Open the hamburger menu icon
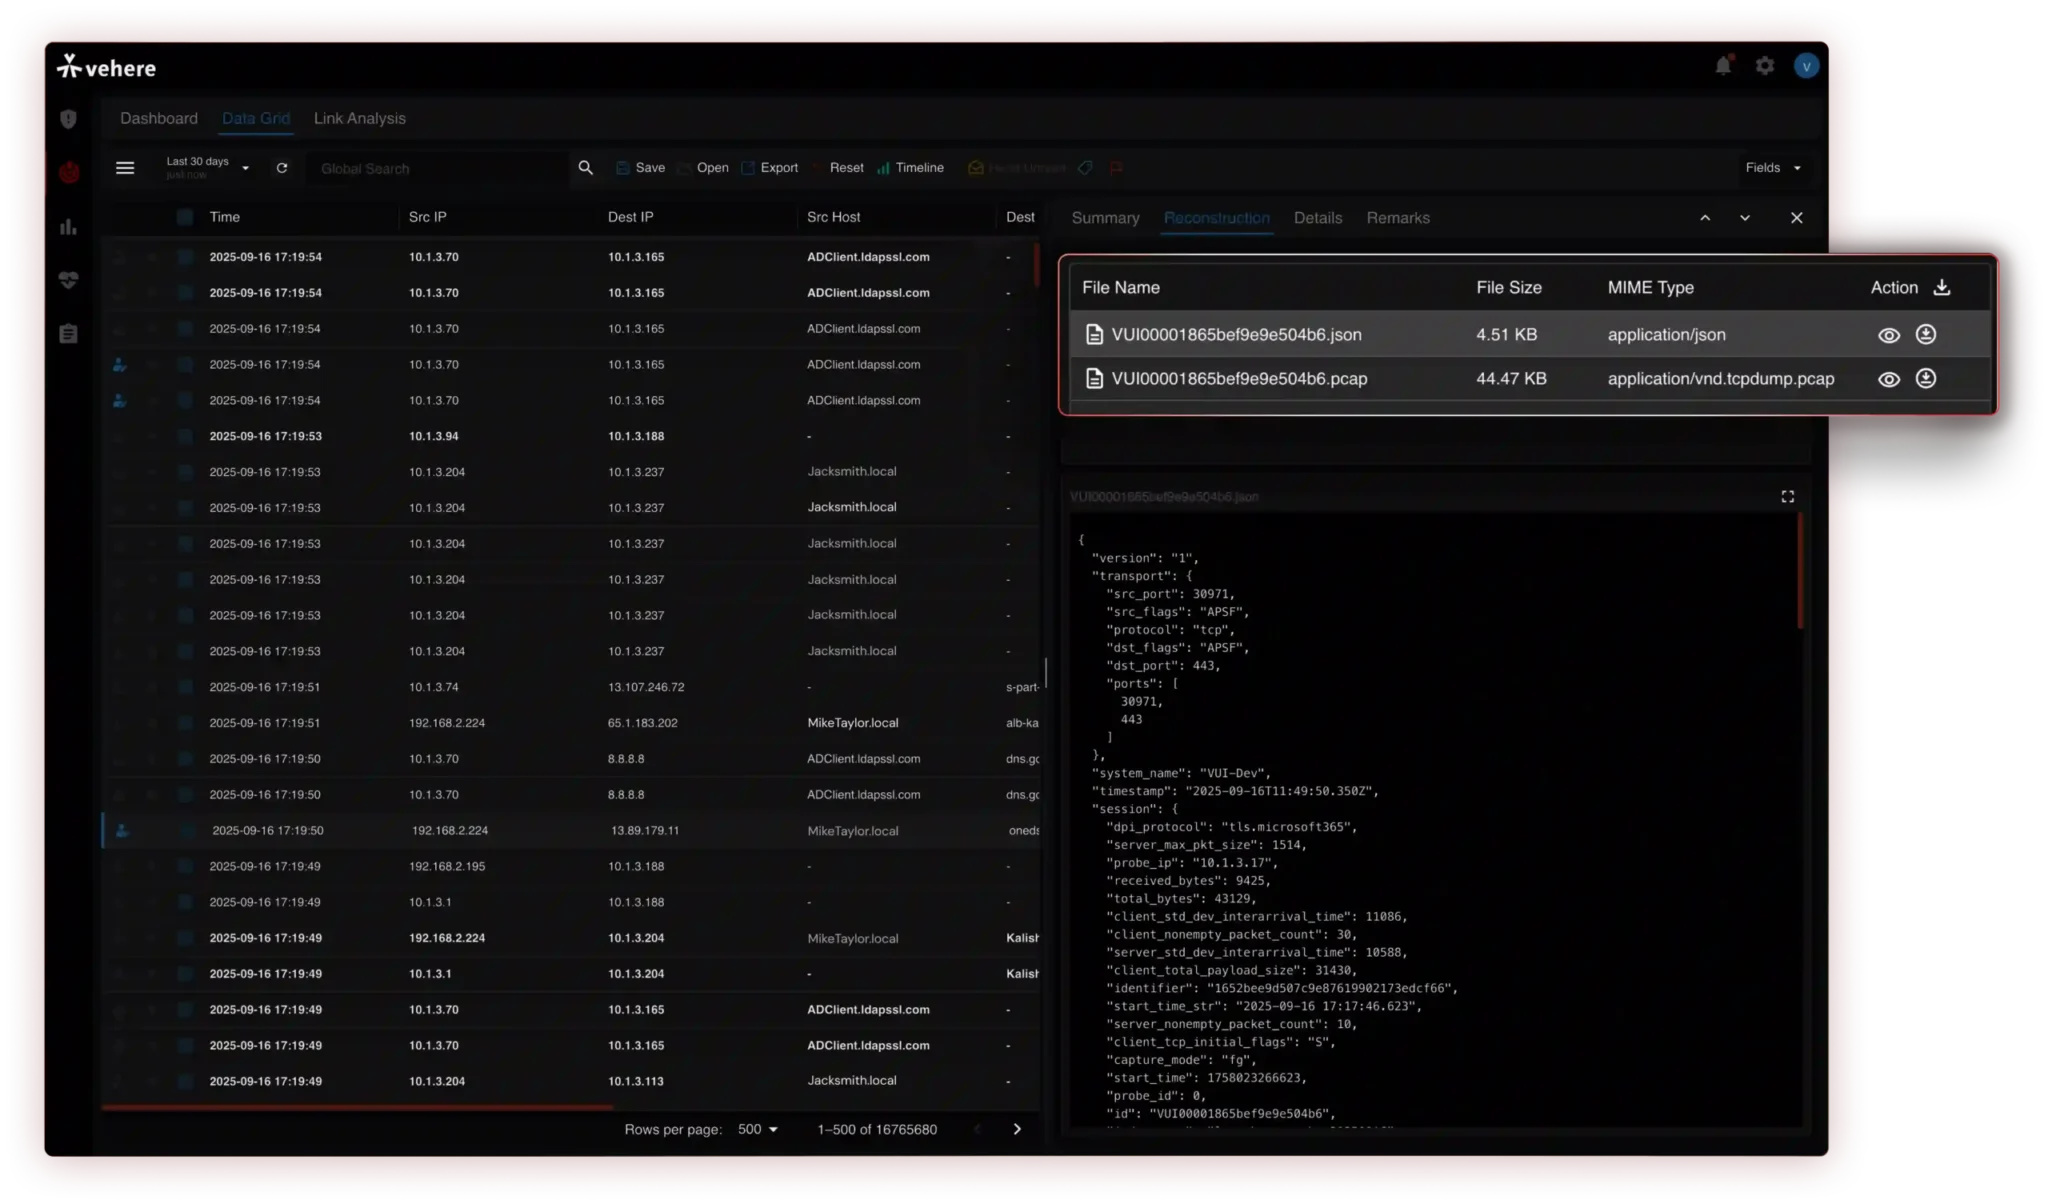Viewport: 2048px width, 1204px height. [x=125, y=168]
